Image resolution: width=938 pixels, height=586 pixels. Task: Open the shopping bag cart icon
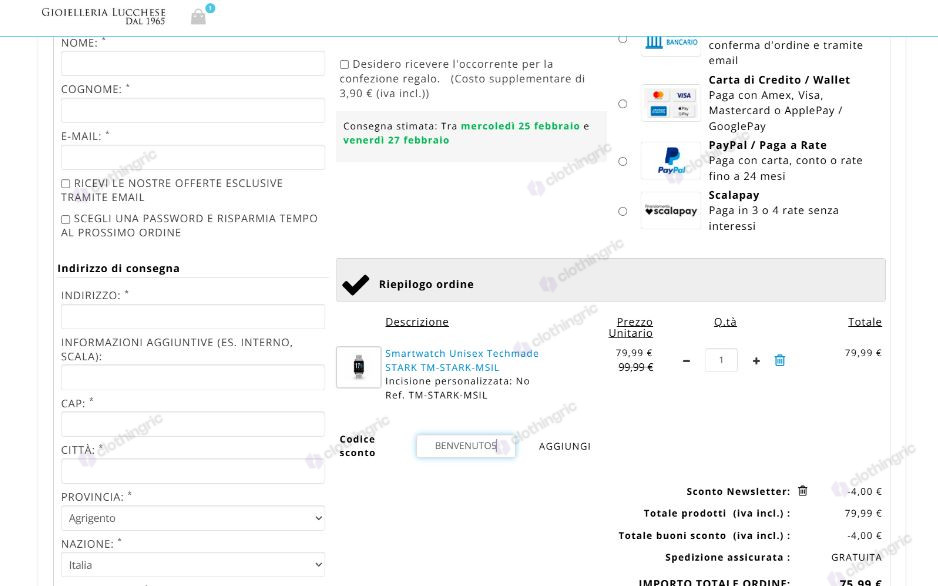pyautogui.click(x=199, y=17)
